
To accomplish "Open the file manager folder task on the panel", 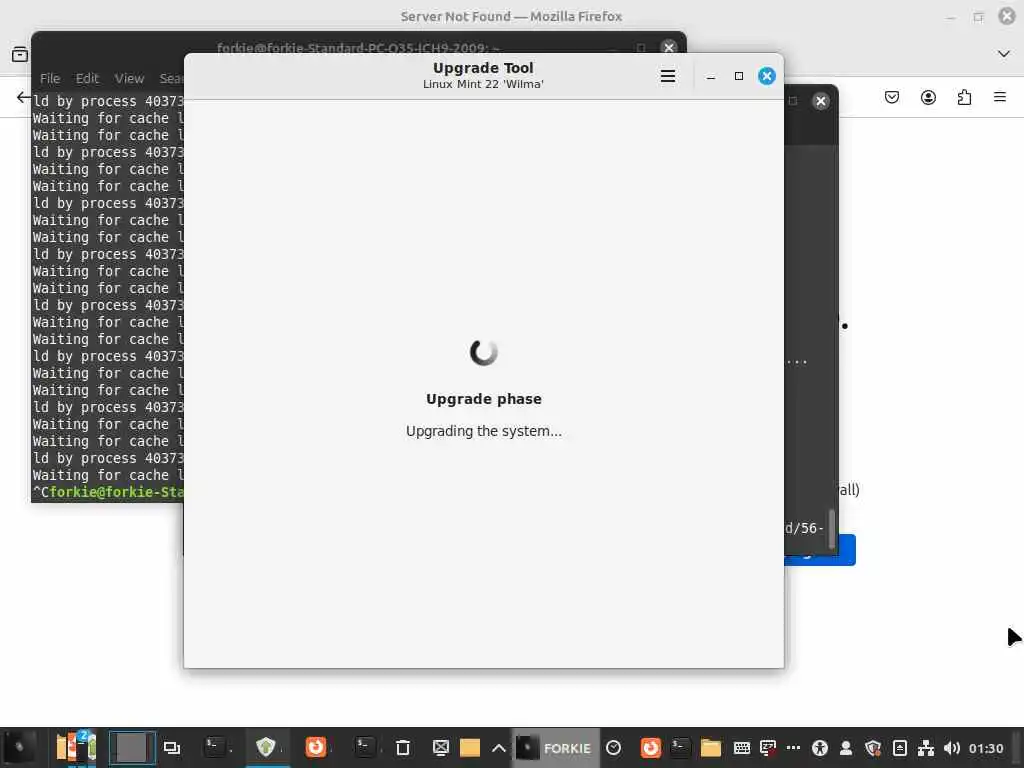I will (x=711, y=748).
